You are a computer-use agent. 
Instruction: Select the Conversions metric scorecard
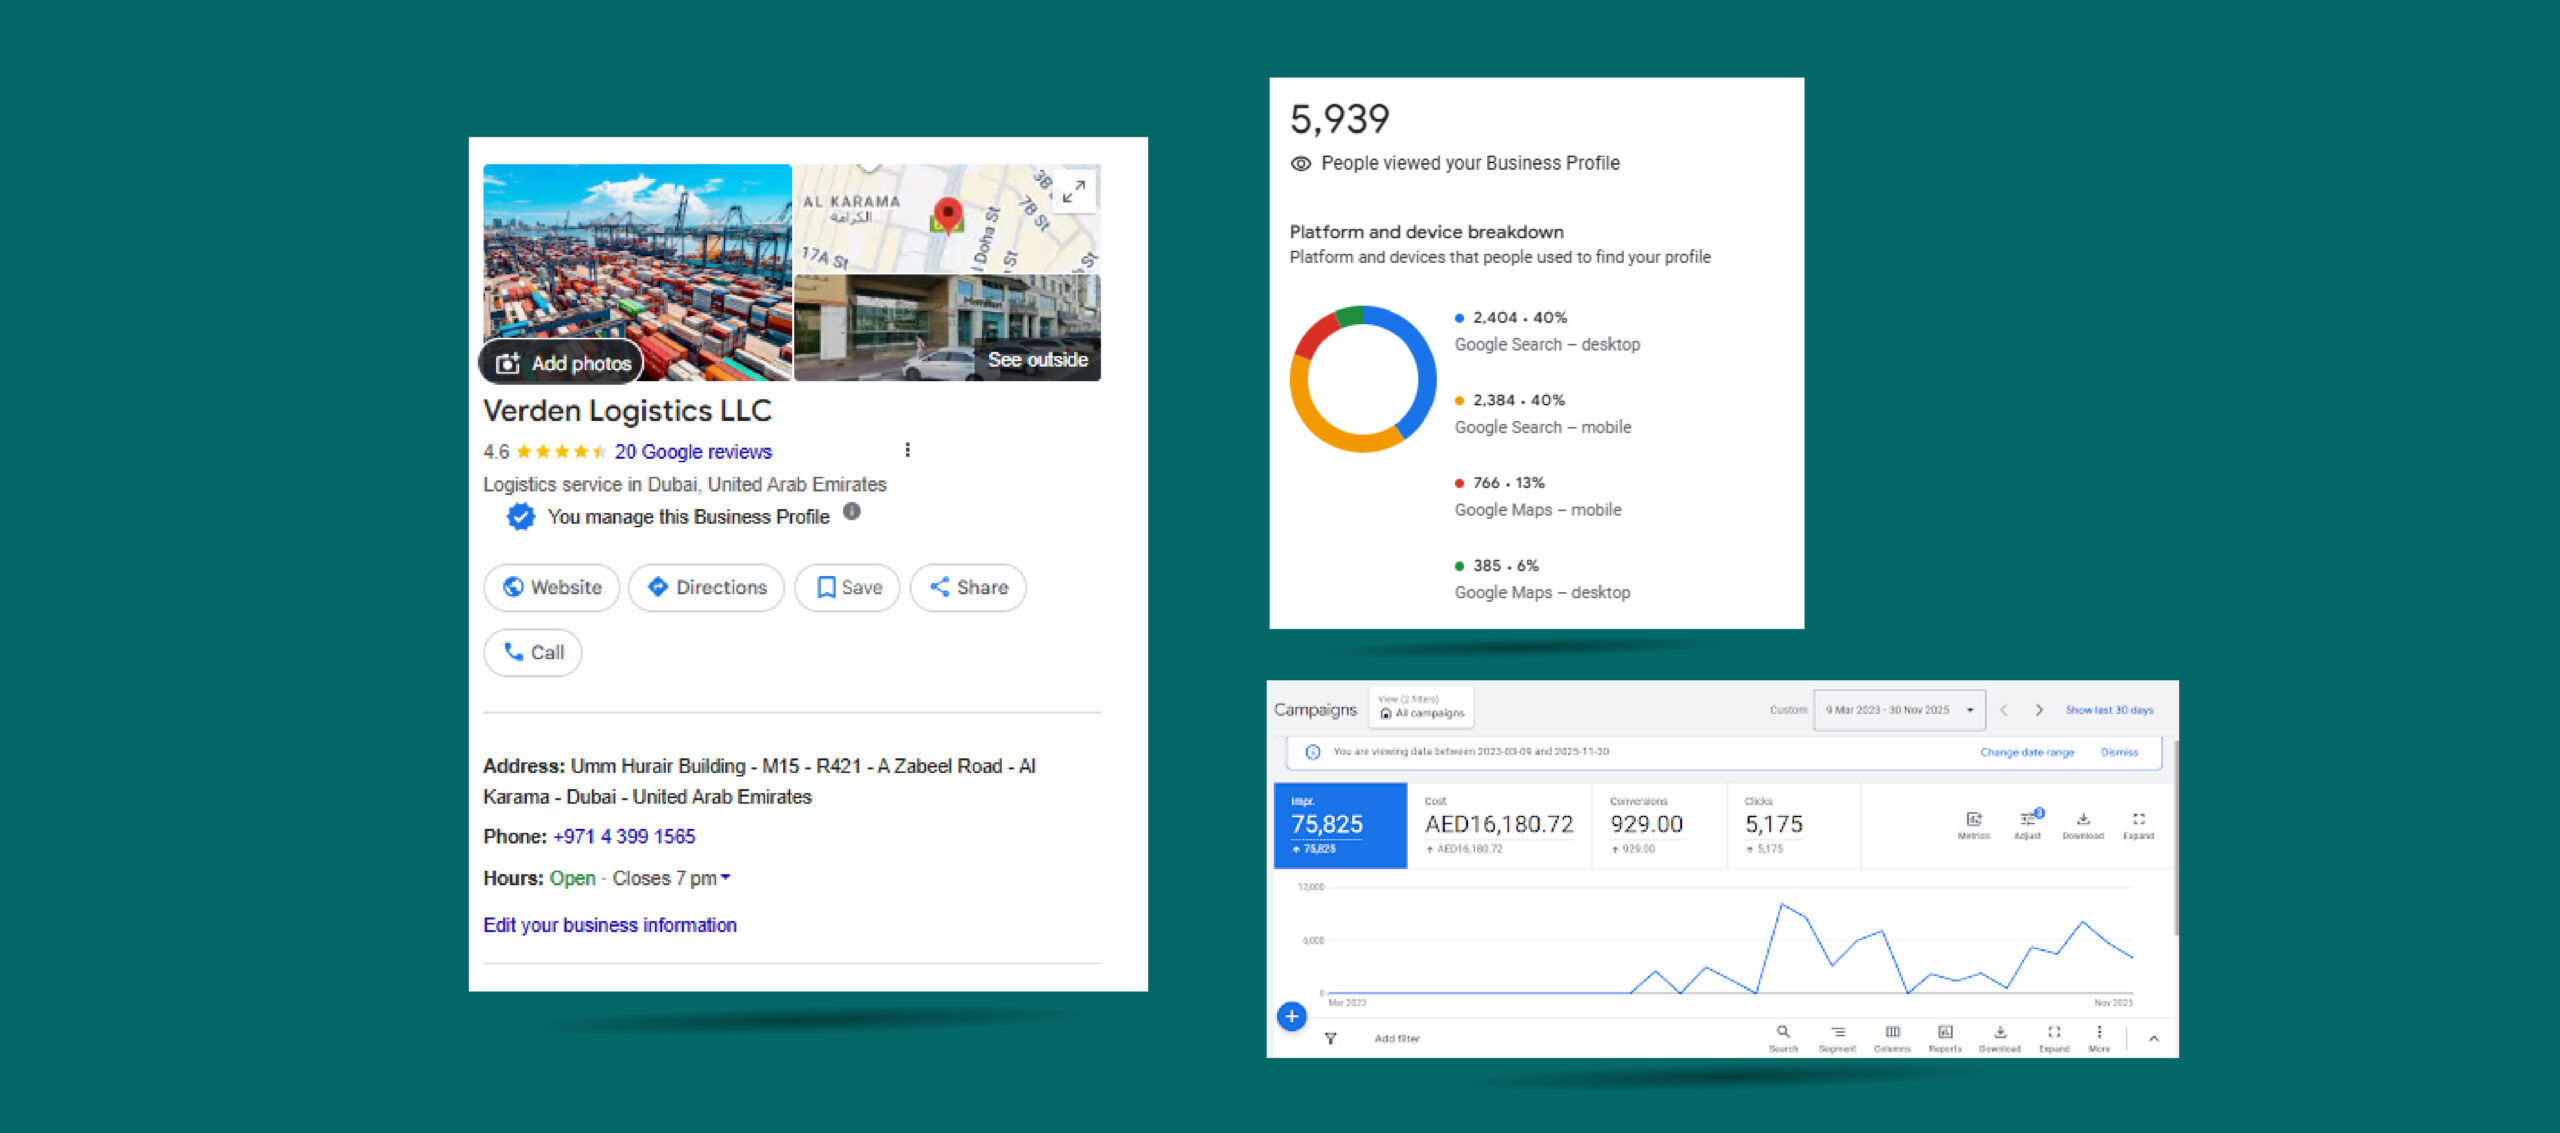(x=1658, y=825)
